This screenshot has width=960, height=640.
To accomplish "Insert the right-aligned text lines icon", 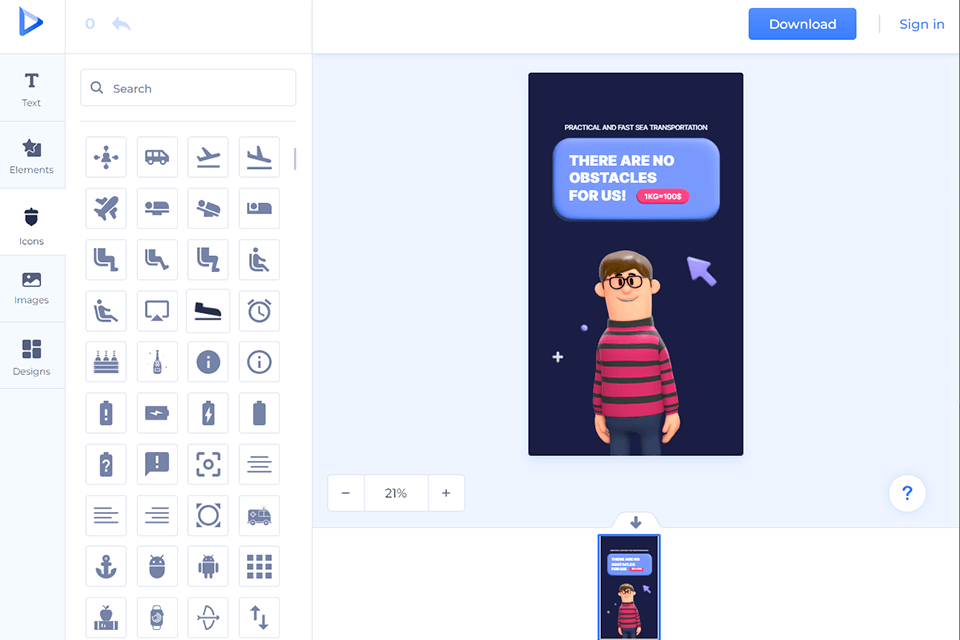I will [157, 515].
